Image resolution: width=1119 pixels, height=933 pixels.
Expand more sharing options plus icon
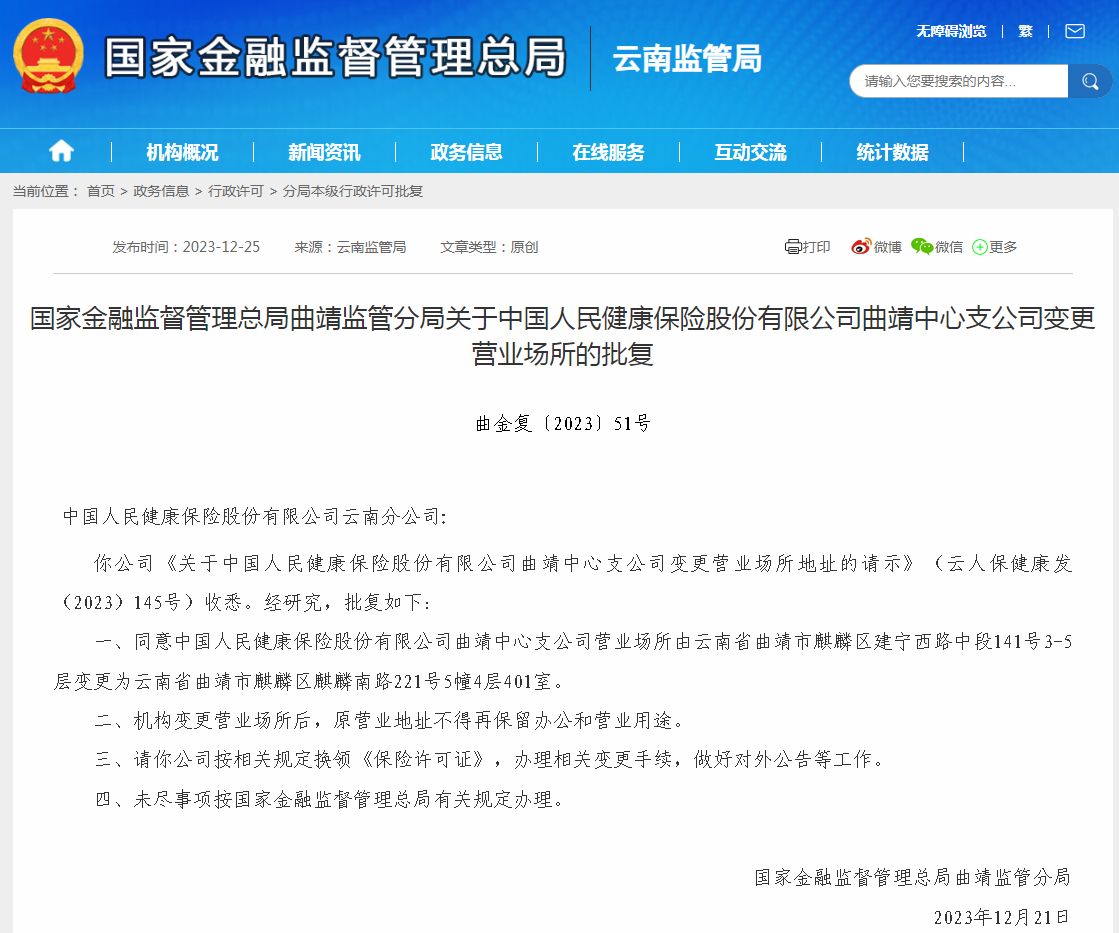coord(980,247)
